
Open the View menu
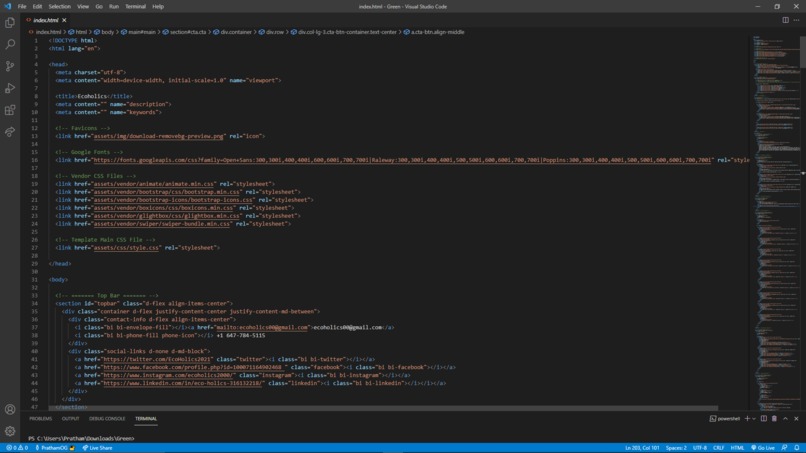coord(83,7)
